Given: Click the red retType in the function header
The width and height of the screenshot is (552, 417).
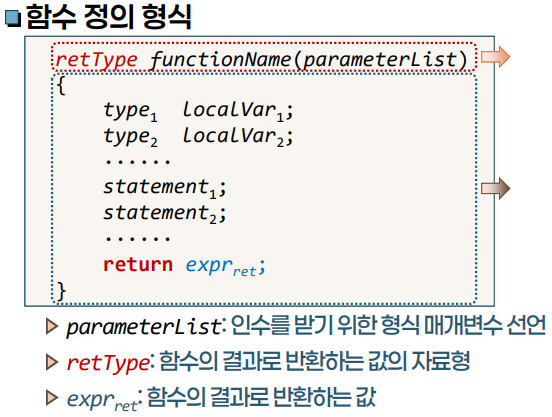Looking at the screenshot, I should coord(96,60).
